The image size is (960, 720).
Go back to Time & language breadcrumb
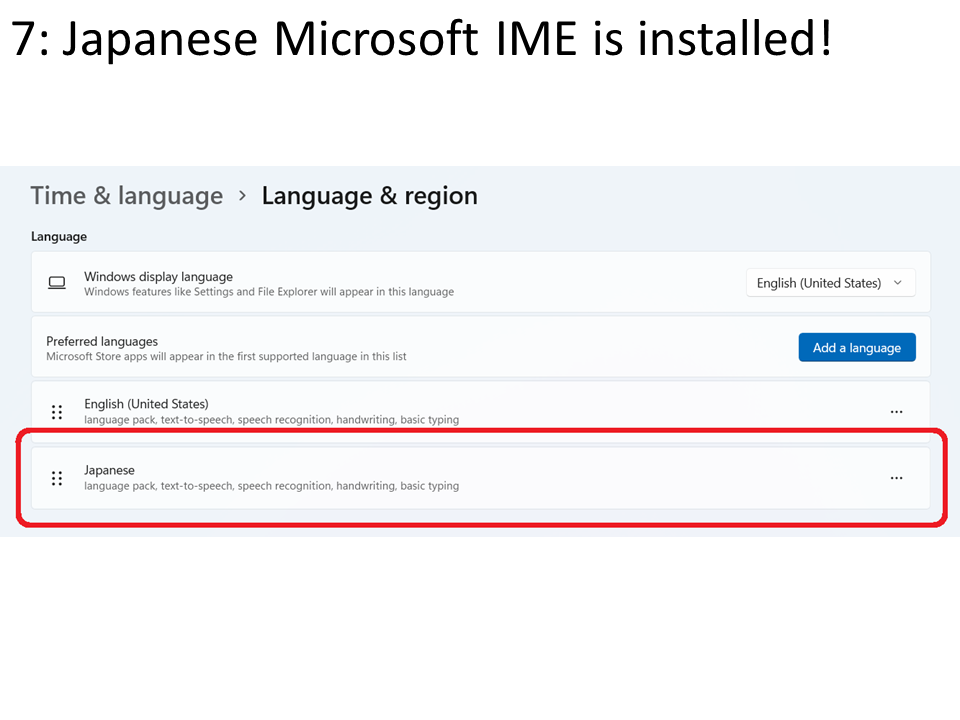[127, 196]
